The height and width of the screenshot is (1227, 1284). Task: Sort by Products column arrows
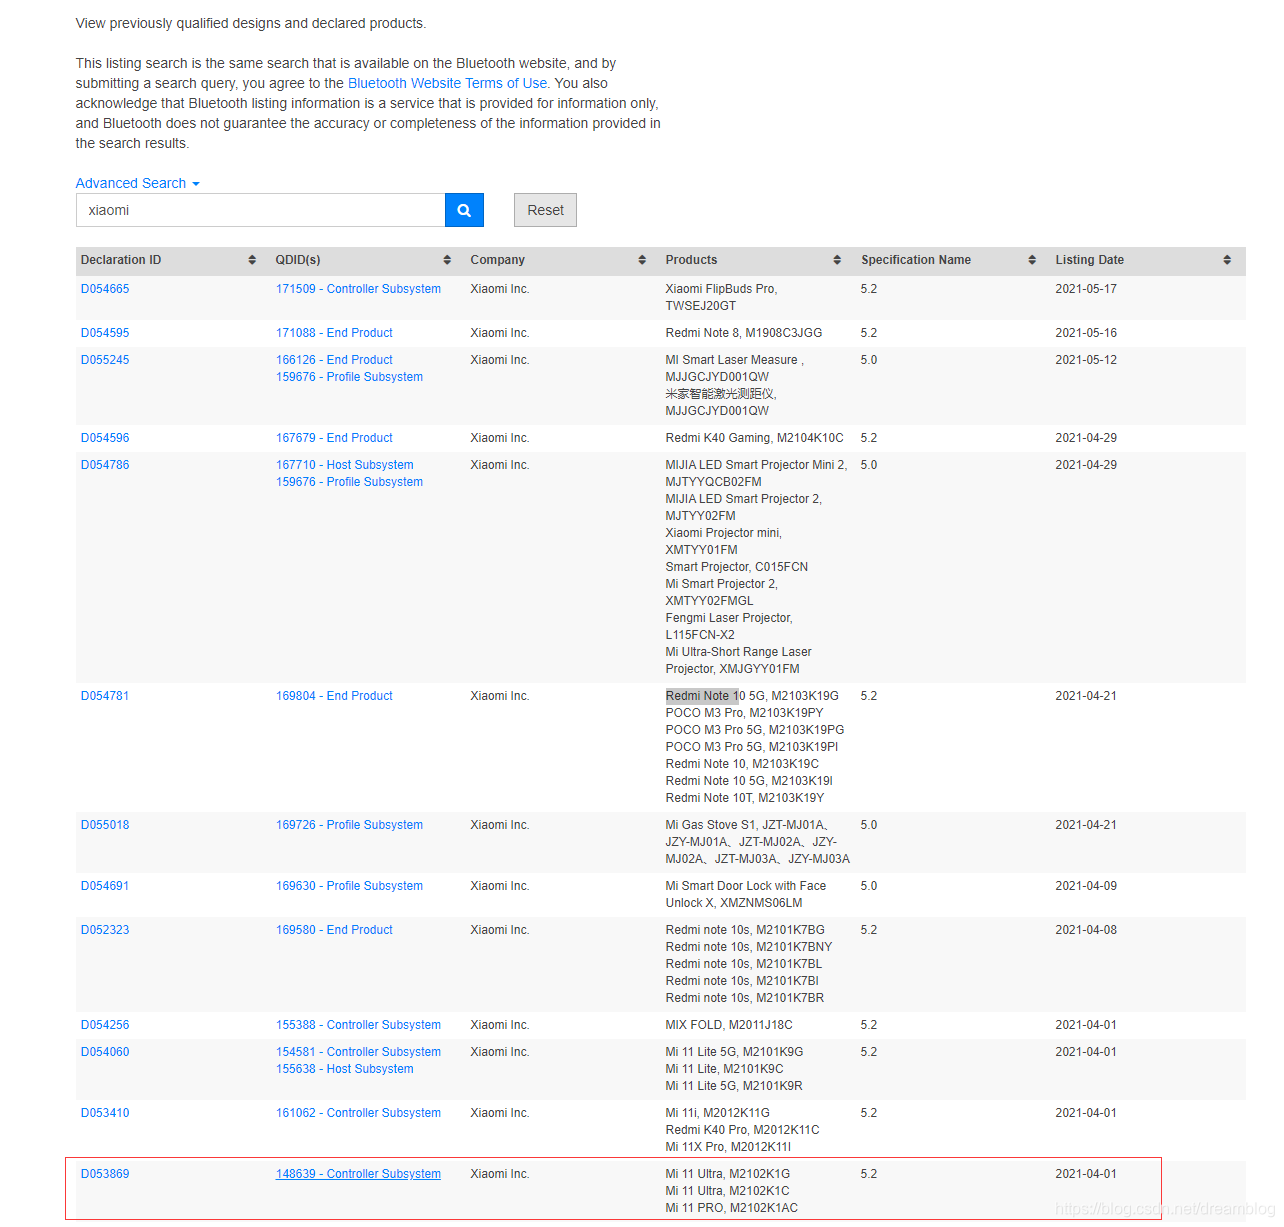pos(837,260)
